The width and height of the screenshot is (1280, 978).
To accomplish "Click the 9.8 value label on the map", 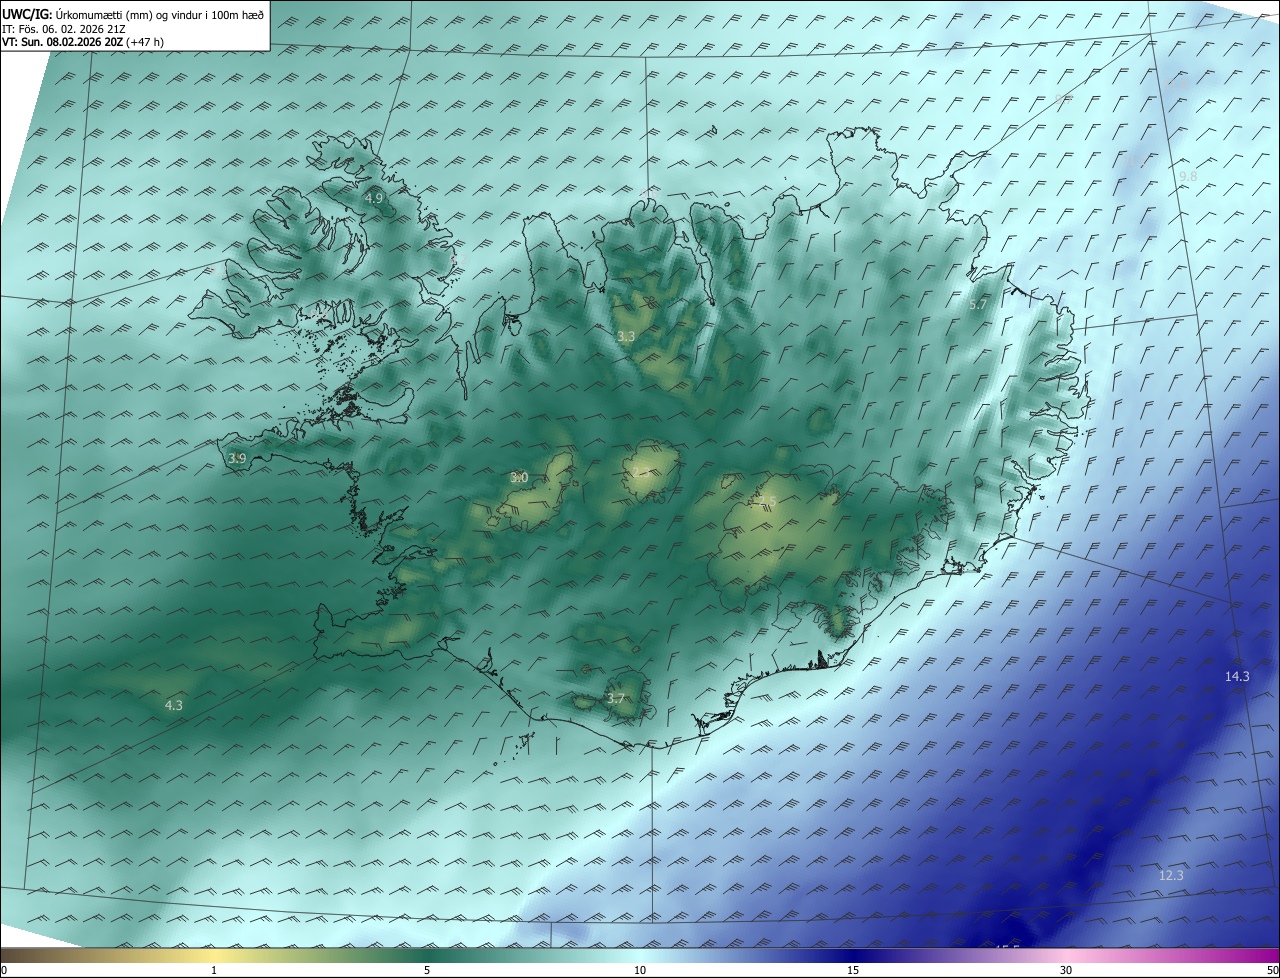I will click(x=1188, y=177).
